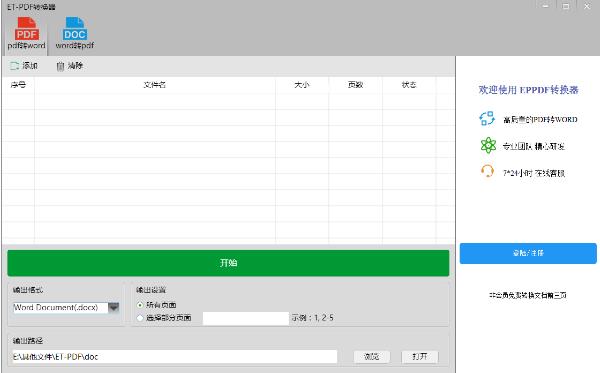Viewport: 600px width, 373px height.
Task: Select the word转pdf DOC icon
Action: pyautogui.click(x=75, y=29)
